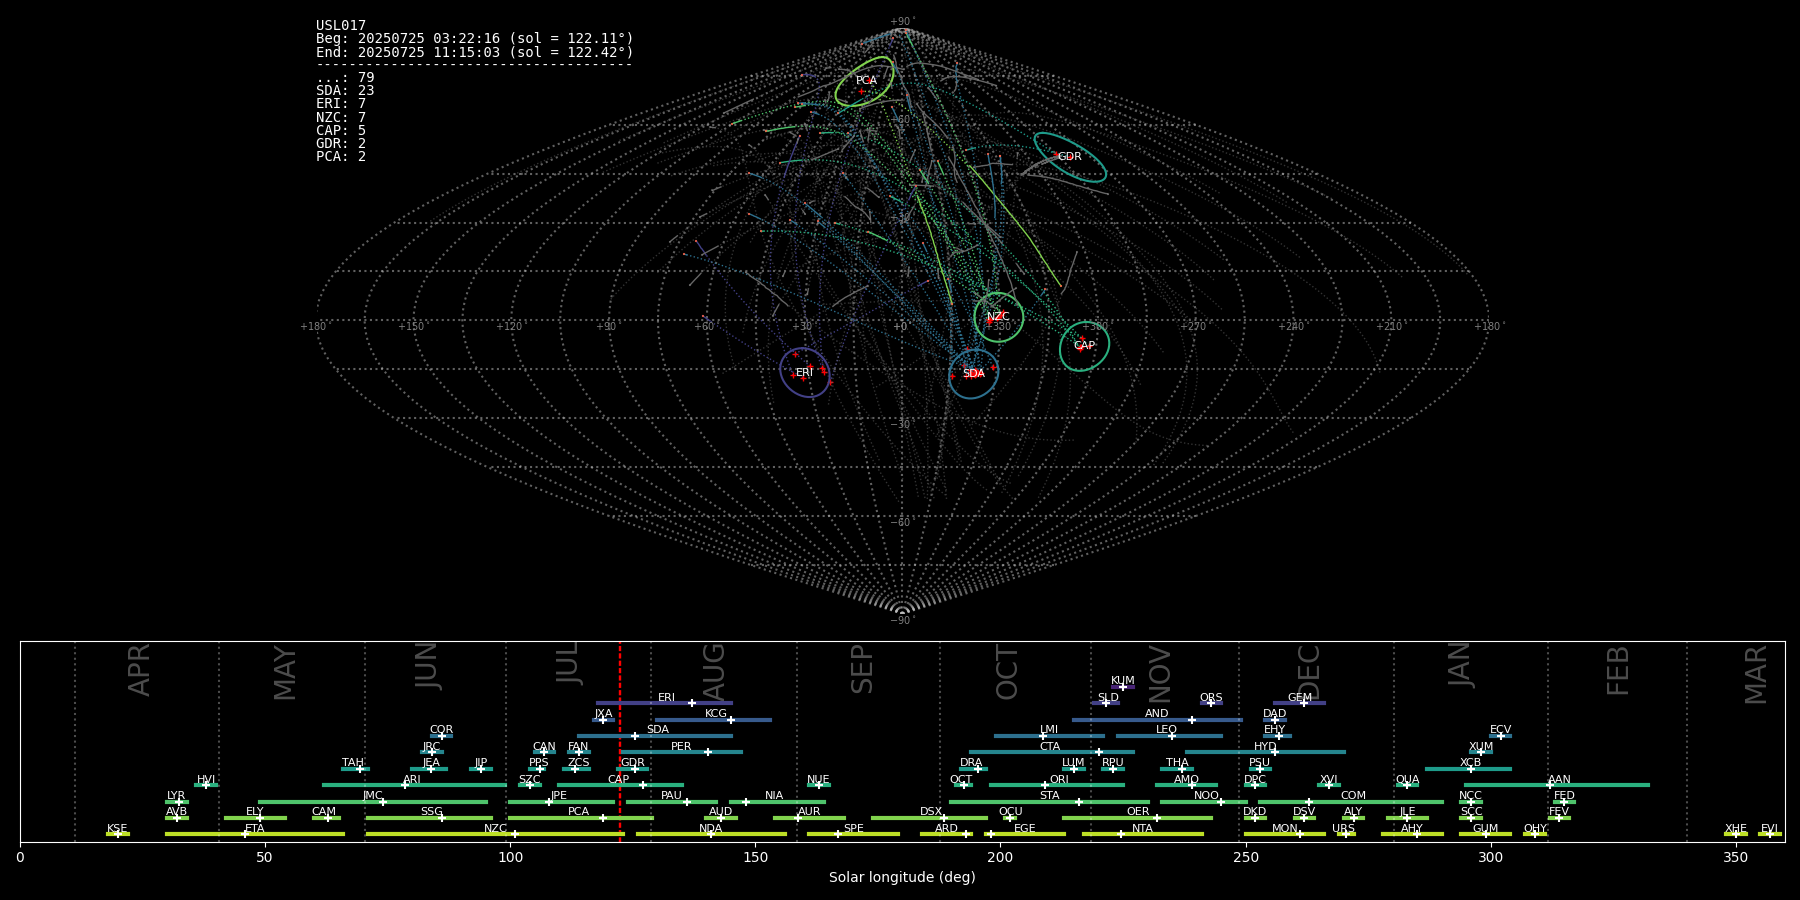
Task: Select the LMI shower label in the timeline
Action: pyautogui.click(x=1049, y=730)
